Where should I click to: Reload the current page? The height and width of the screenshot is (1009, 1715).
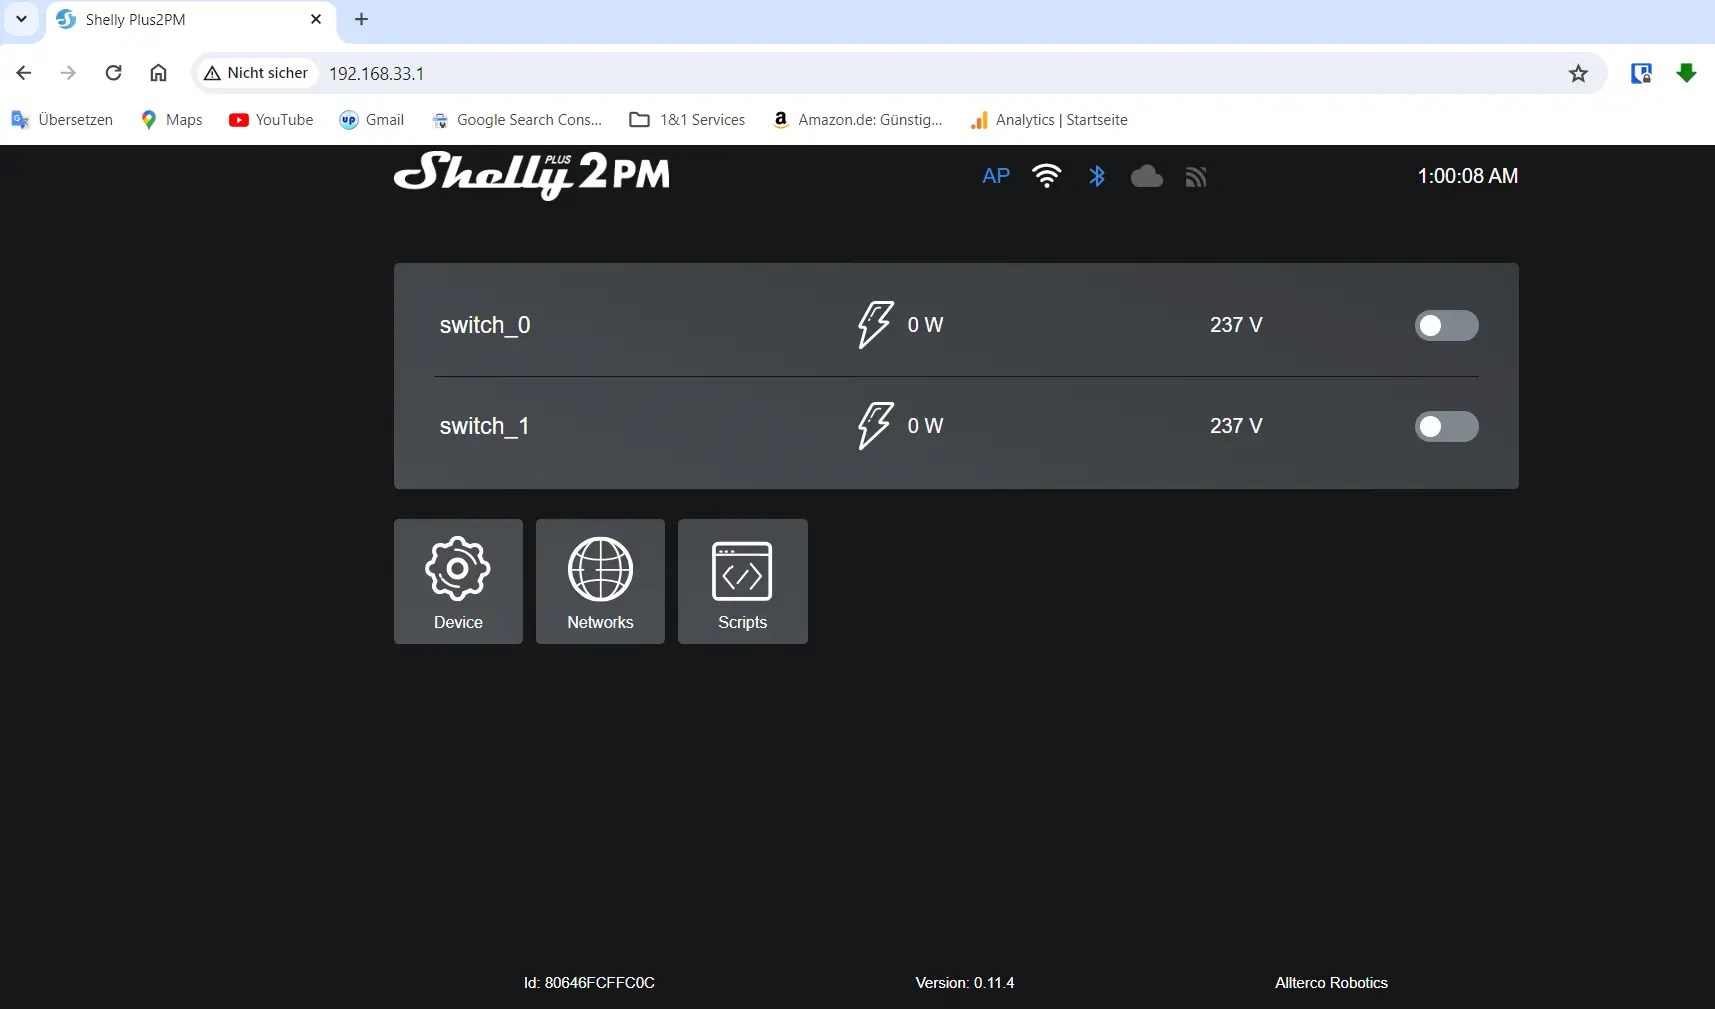tap(113, 73)
